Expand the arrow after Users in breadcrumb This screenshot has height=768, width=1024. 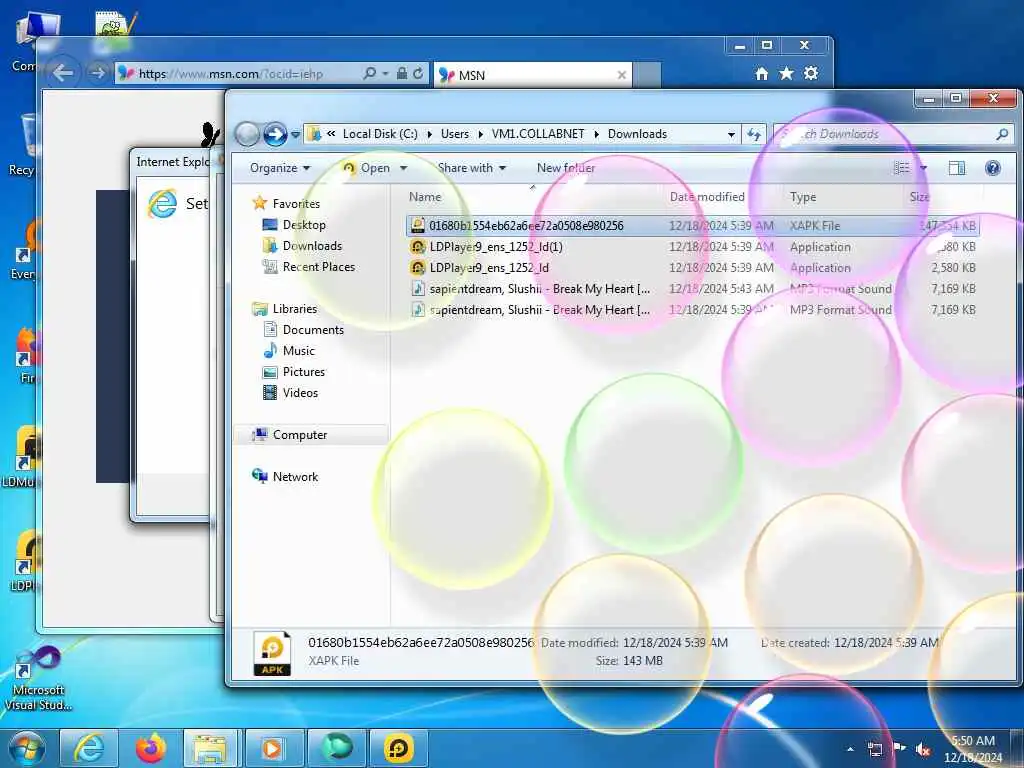pyautogui.click(x=481, y=135)
